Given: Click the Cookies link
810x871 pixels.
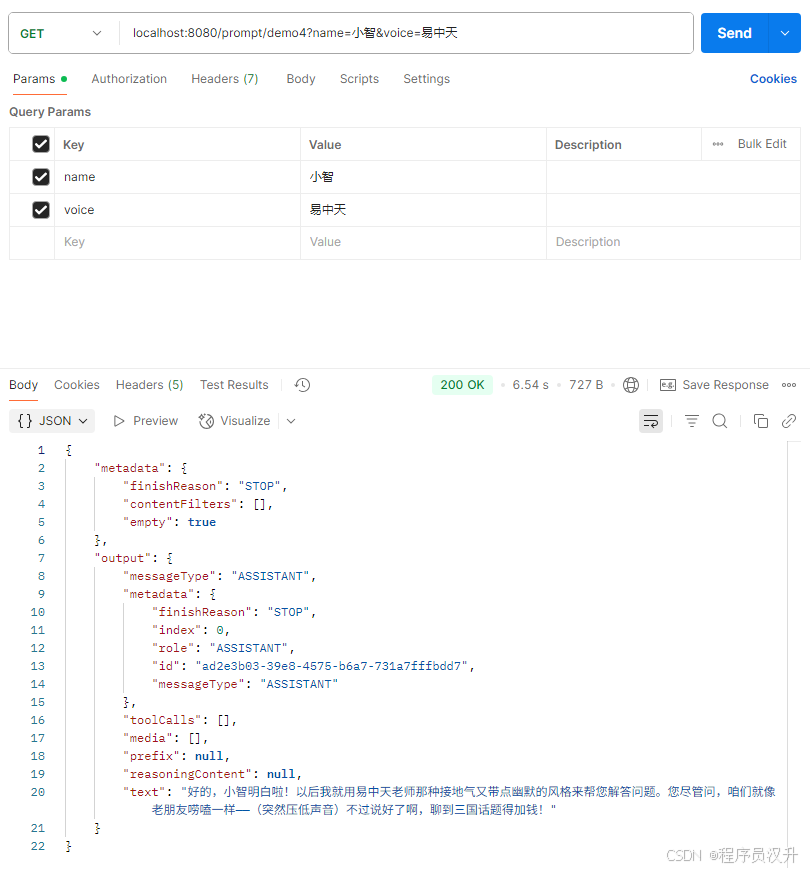Looking at the screenshot, I should click(x=773, y=79).
